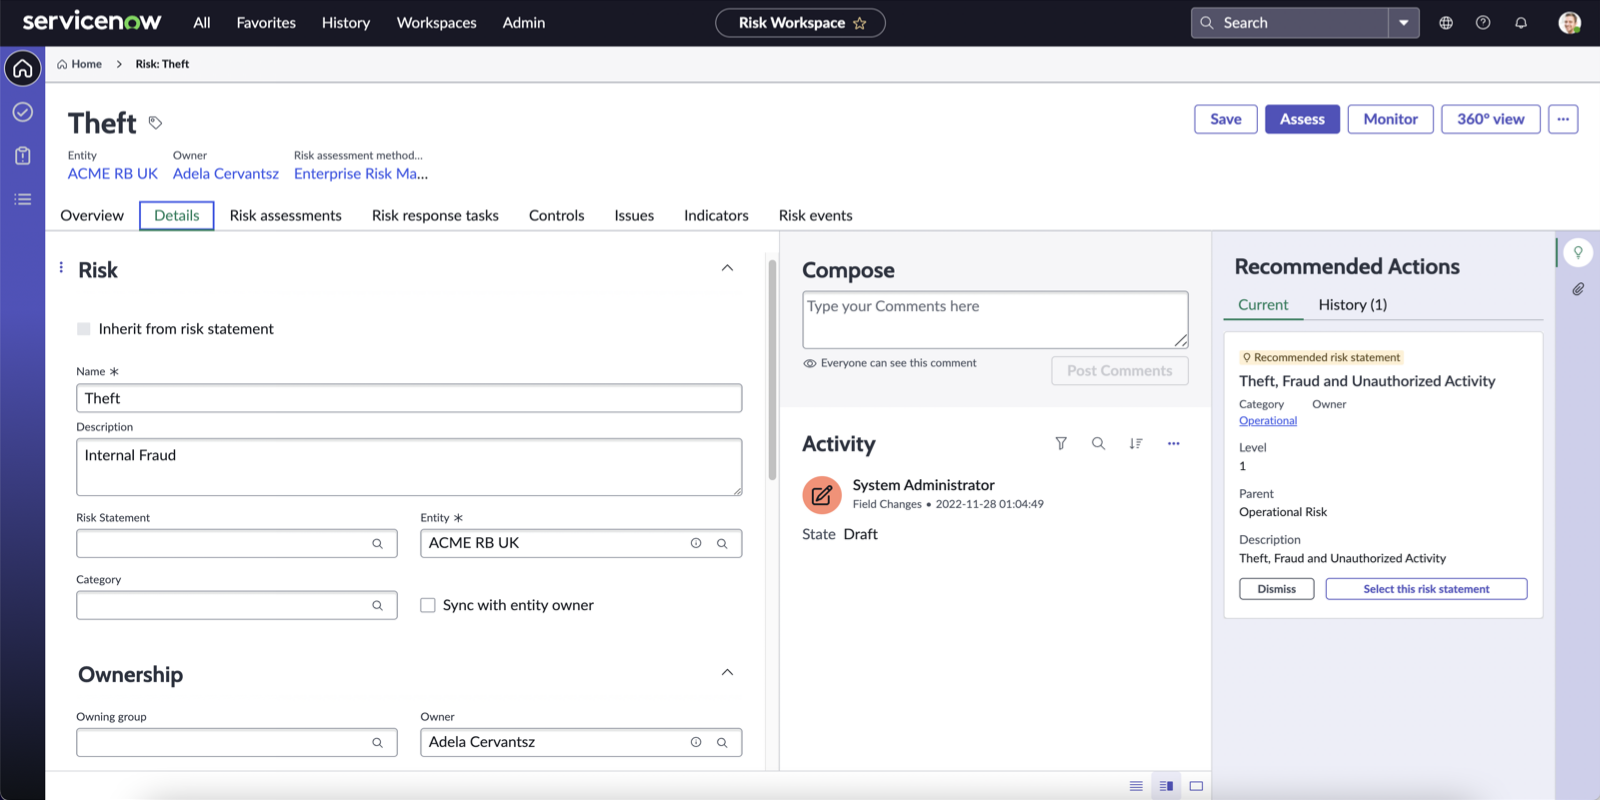Open the notifications bell icon
1600x800 pixels.
(x=1521, y=23)
